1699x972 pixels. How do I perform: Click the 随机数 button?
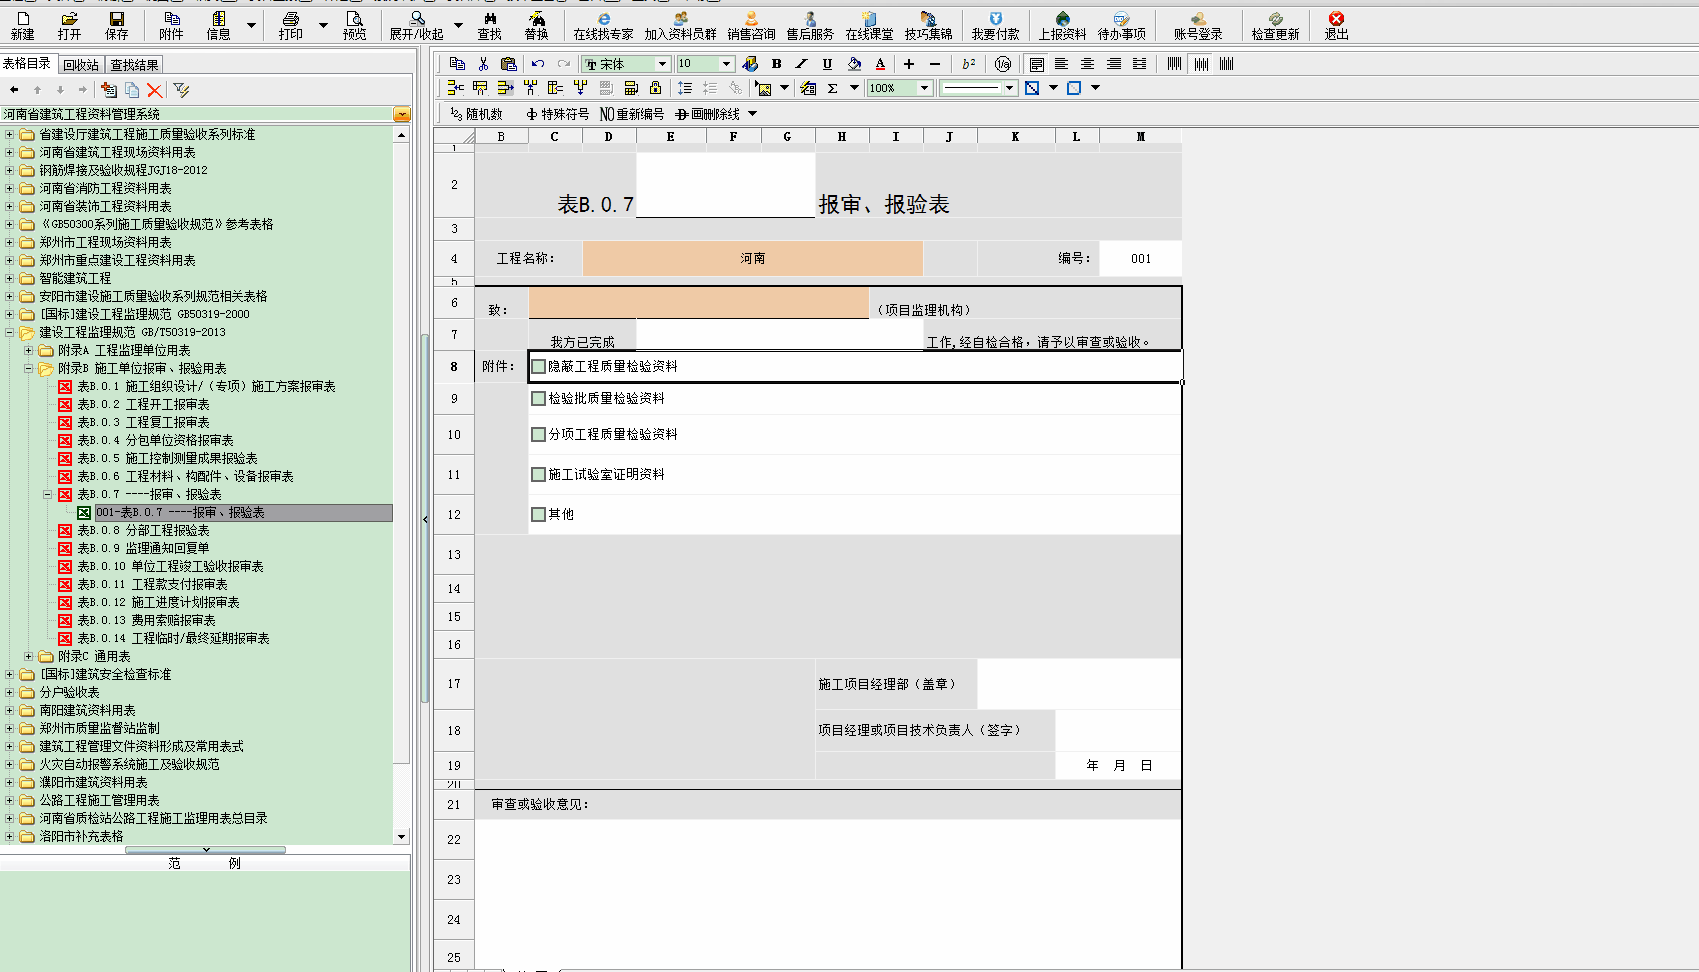476,114
